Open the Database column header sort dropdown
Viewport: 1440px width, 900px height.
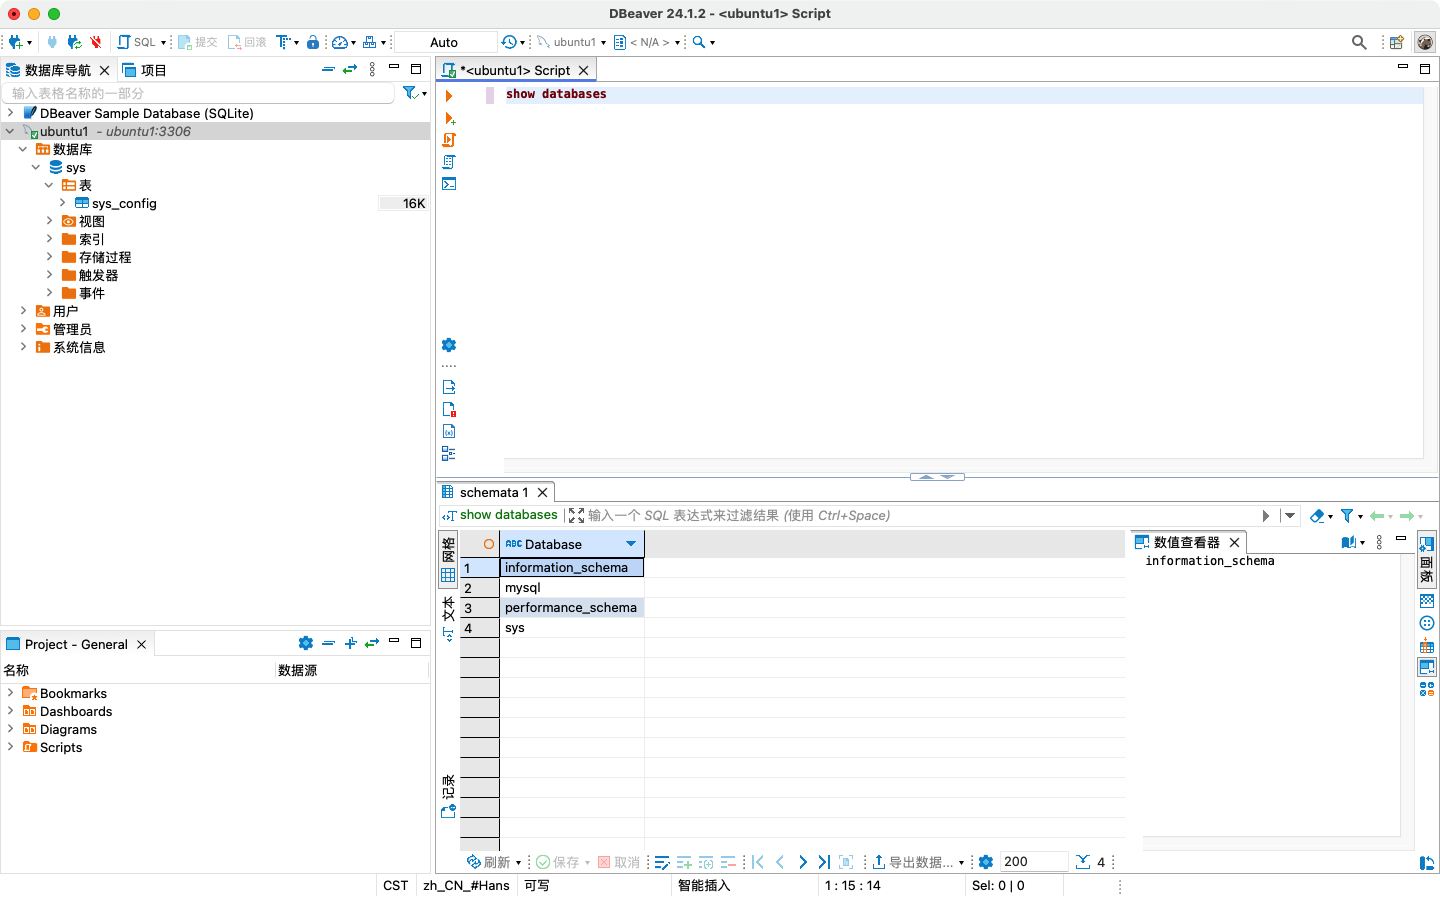pyautogui.click(x=631, y=544)
